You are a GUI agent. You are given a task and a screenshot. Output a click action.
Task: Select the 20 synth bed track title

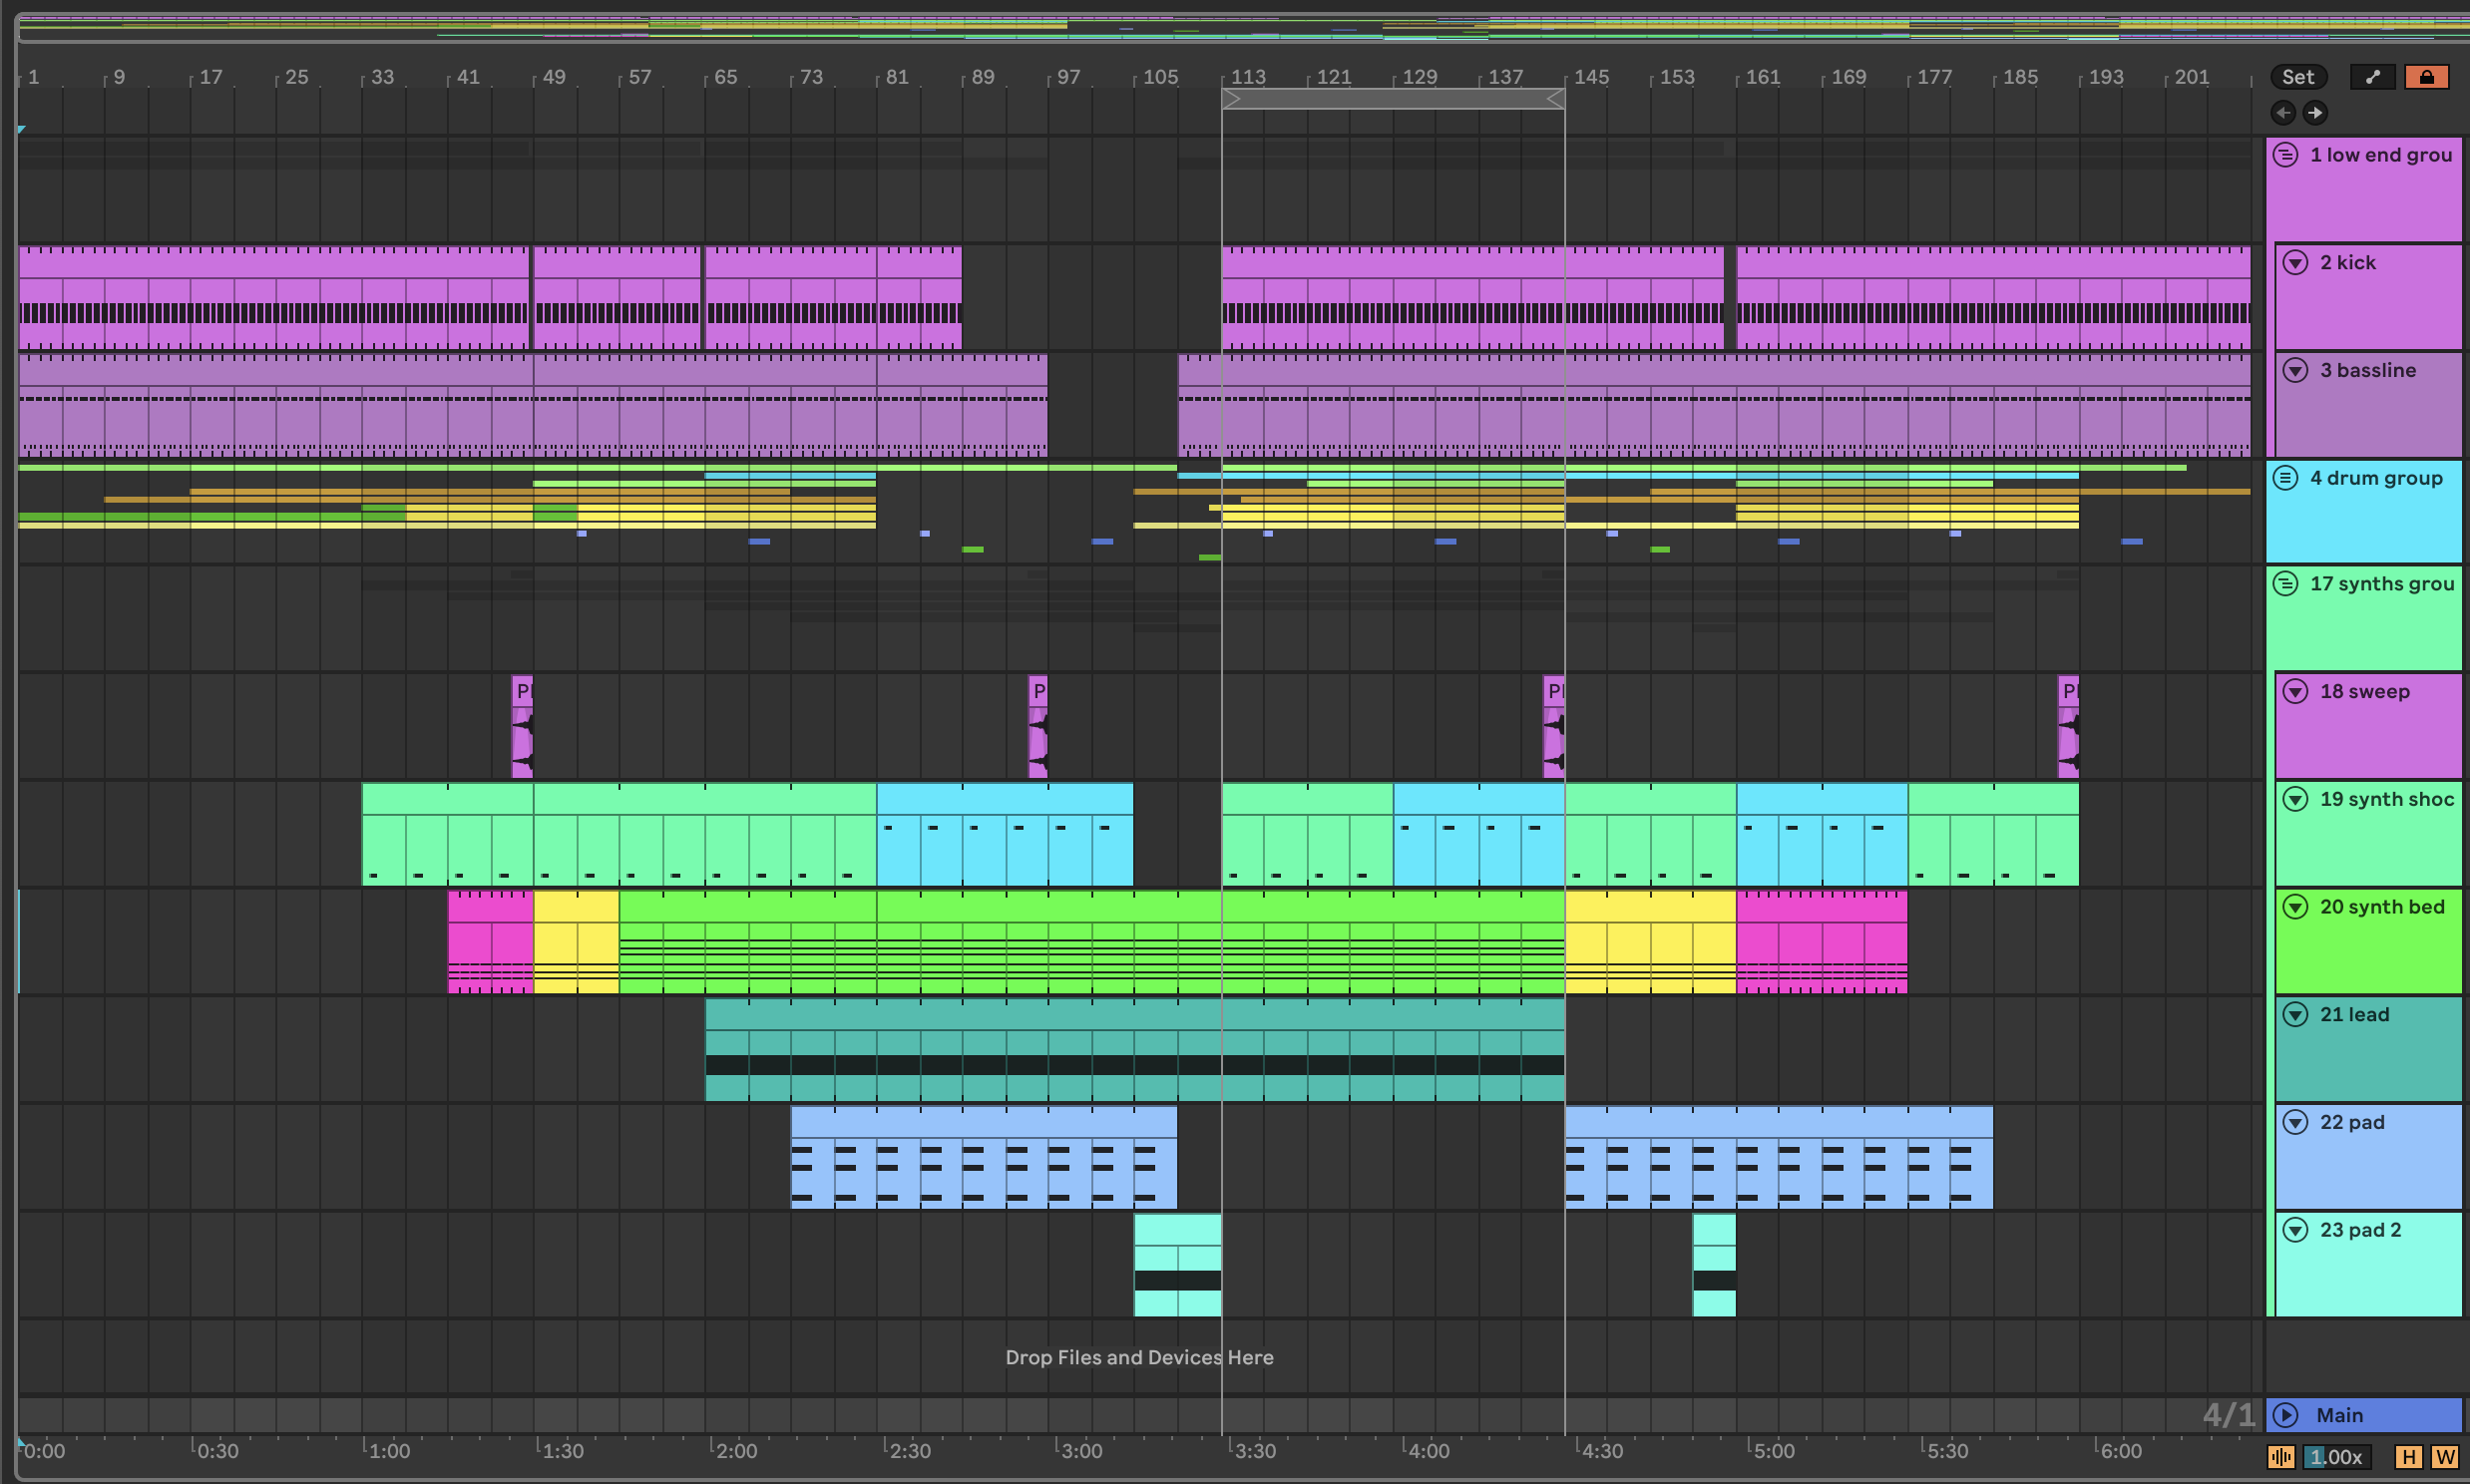pyautogui.click(x=2381, y=907)
